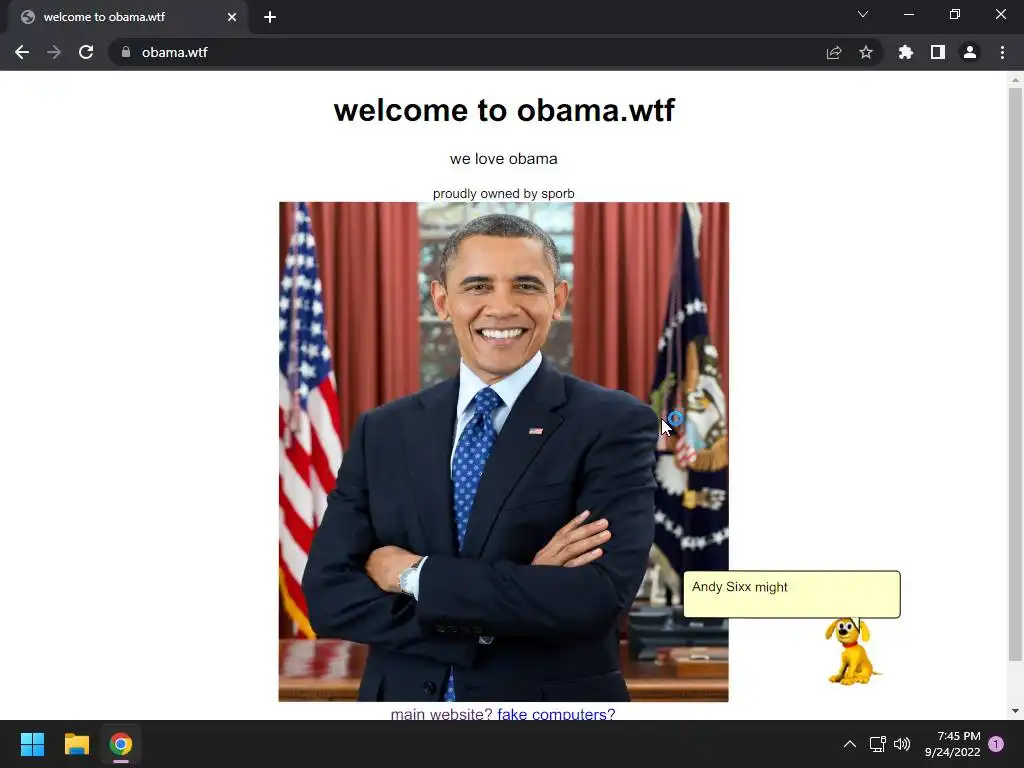
Task: Click the 'Andy Sixx might' speech bubble
Action: (x=792, y=594)
